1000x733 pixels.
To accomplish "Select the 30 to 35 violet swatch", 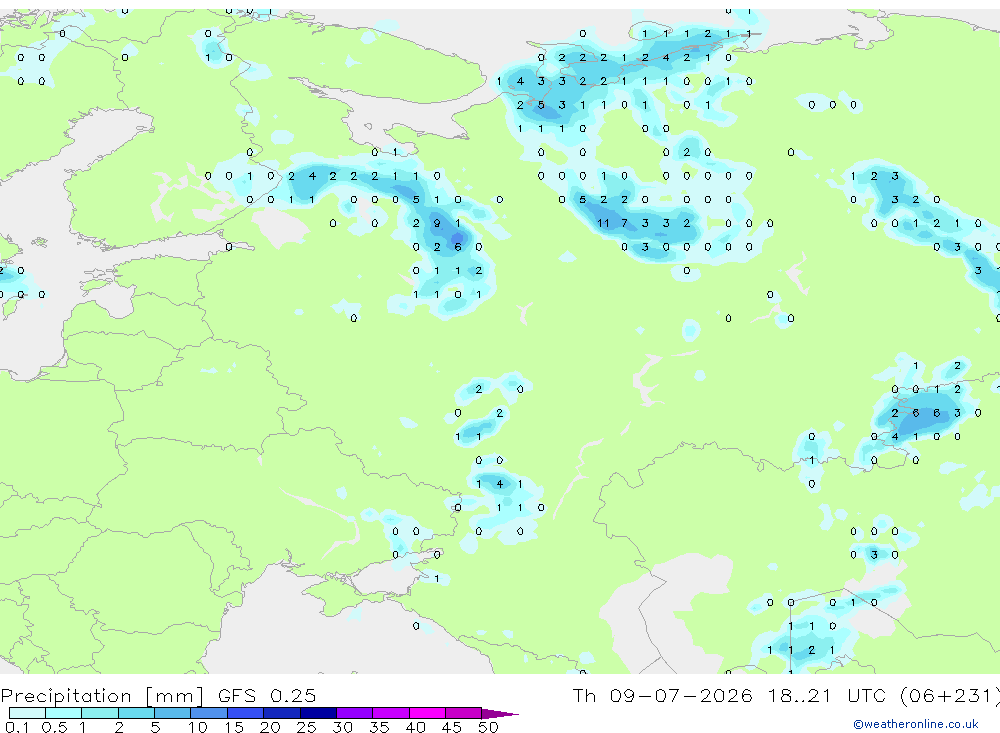I will (x=355, y=713).
